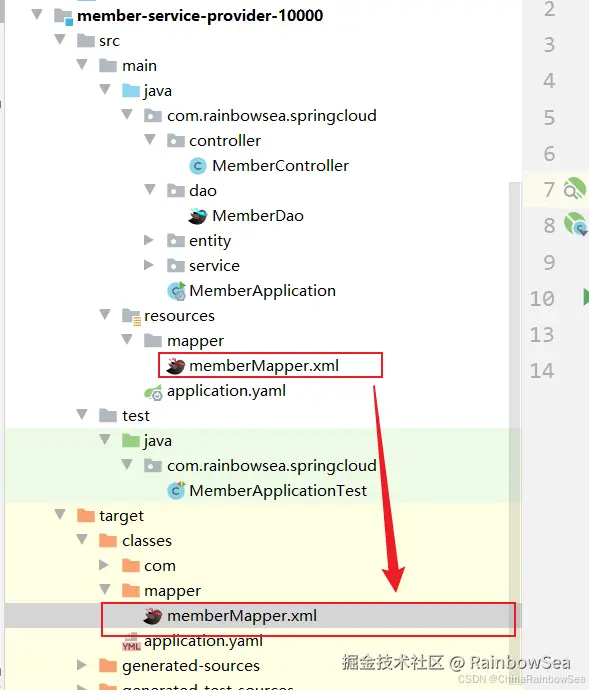This screenshot has height=690, width=589.
Task: Select MemberApplicationTest in the test package
Action: (x=278, y=491)
